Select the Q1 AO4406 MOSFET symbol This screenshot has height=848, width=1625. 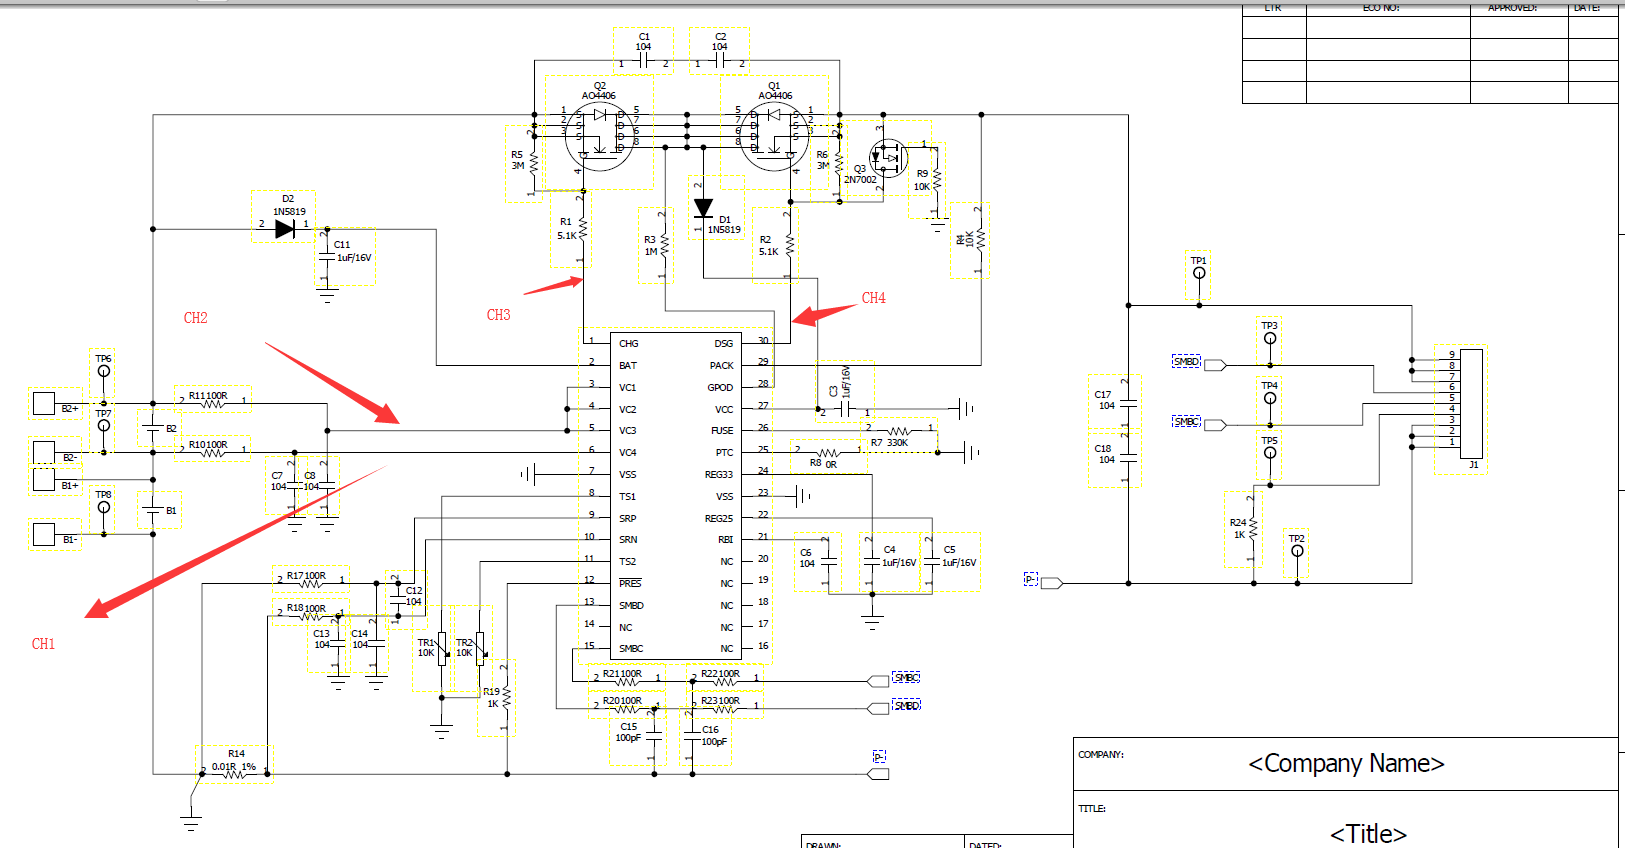point(775,137)
